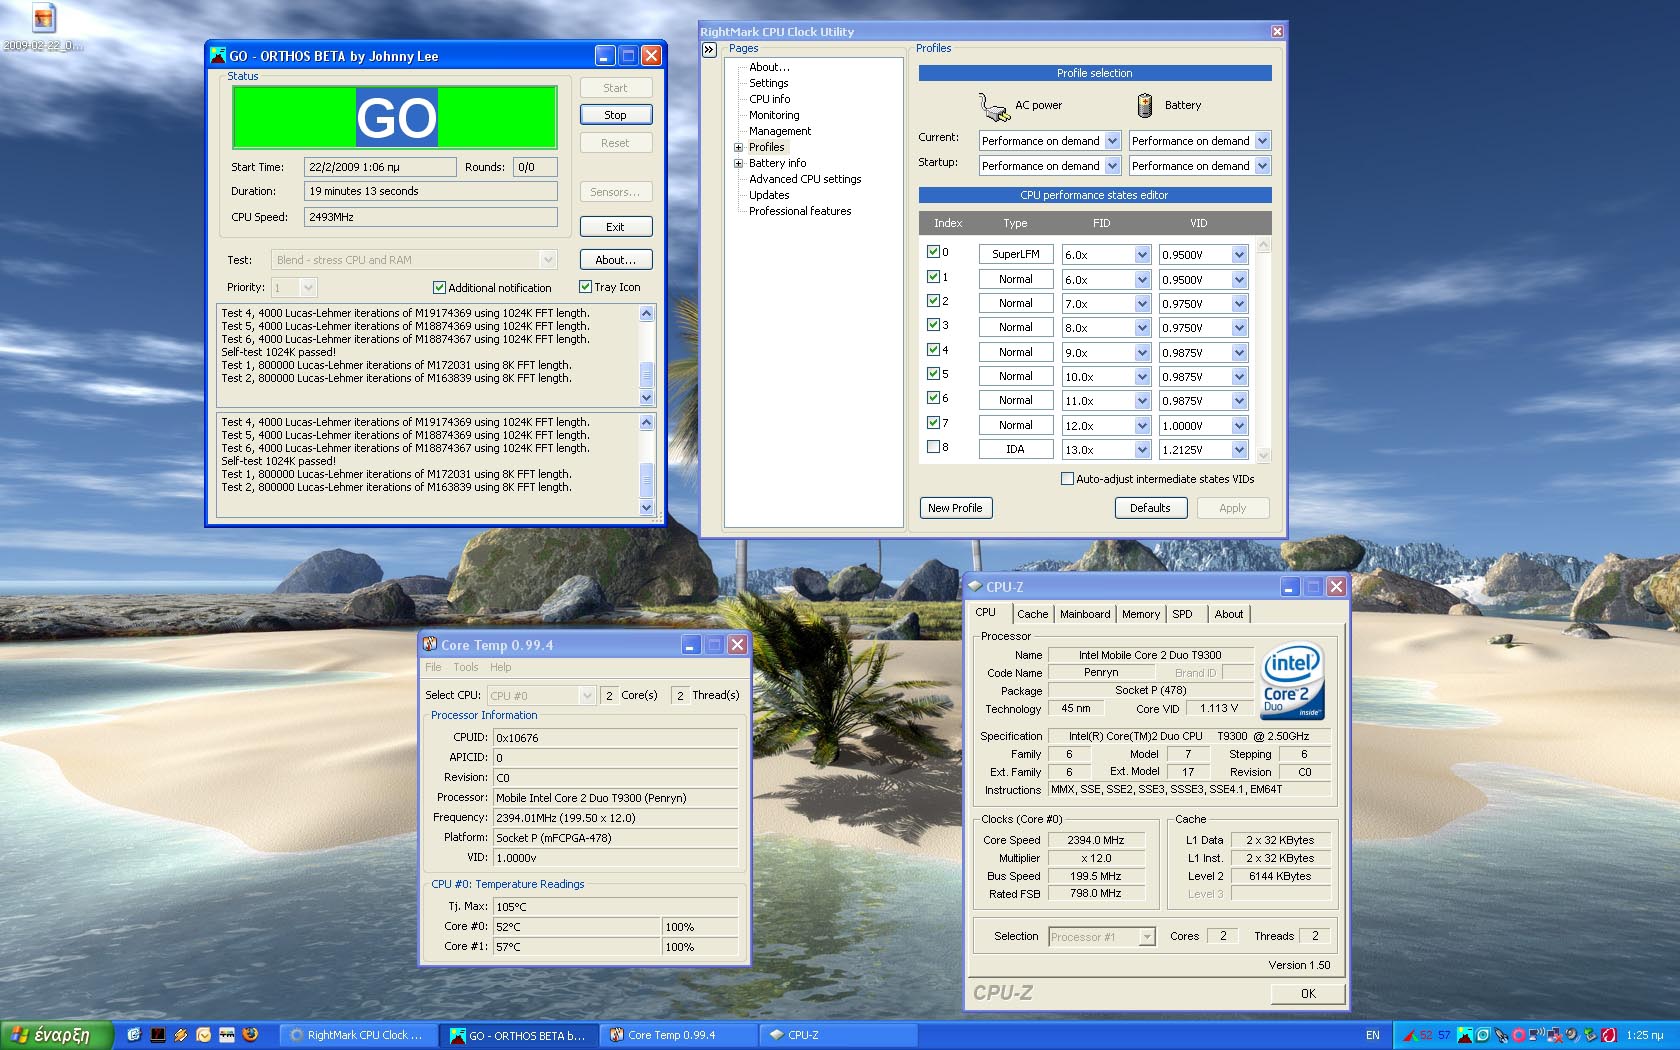This screenshot has width=1680, height=1050.
Task: Select Advanced CPU settings in Pages tree
Action: pyautogui.click(x=805, y=179)
